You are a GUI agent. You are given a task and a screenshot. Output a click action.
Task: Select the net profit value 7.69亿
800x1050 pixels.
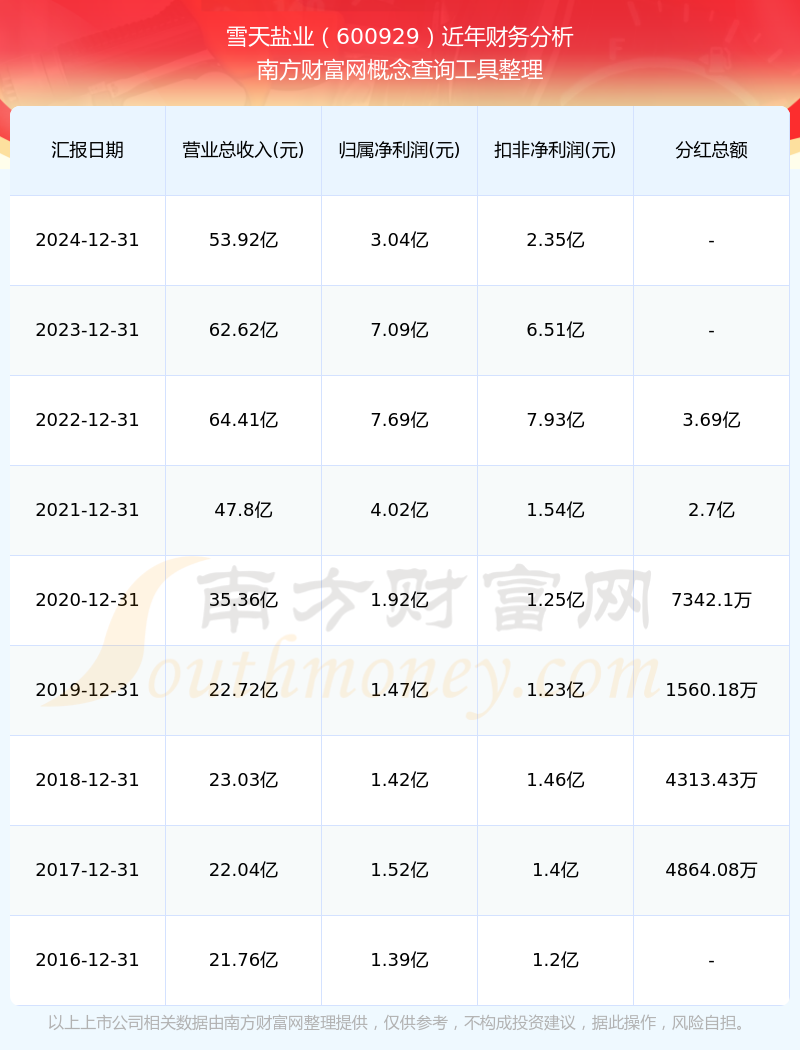tap(400, 420)
